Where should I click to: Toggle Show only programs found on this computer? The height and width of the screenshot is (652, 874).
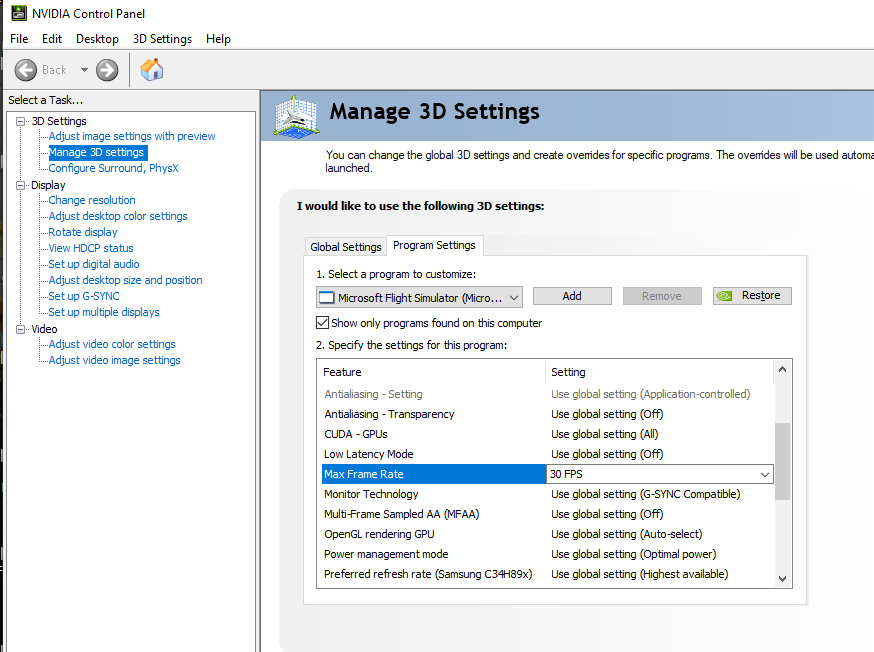click(322, 323)
